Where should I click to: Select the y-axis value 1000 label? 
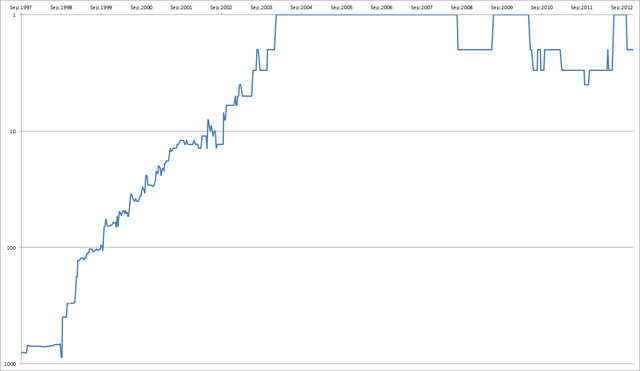point(11,364)
